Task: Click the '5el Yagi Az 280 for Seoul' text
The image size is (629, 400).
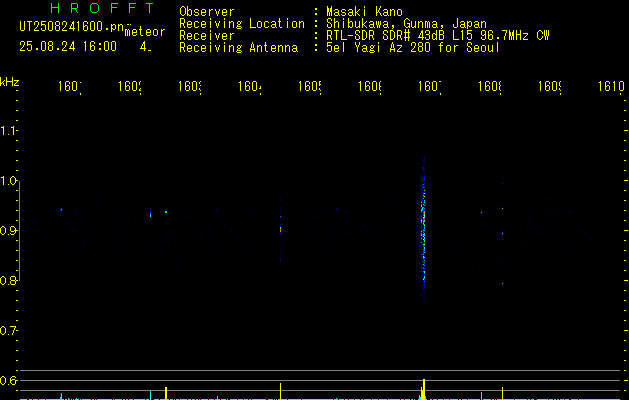Action: [413, 48]
